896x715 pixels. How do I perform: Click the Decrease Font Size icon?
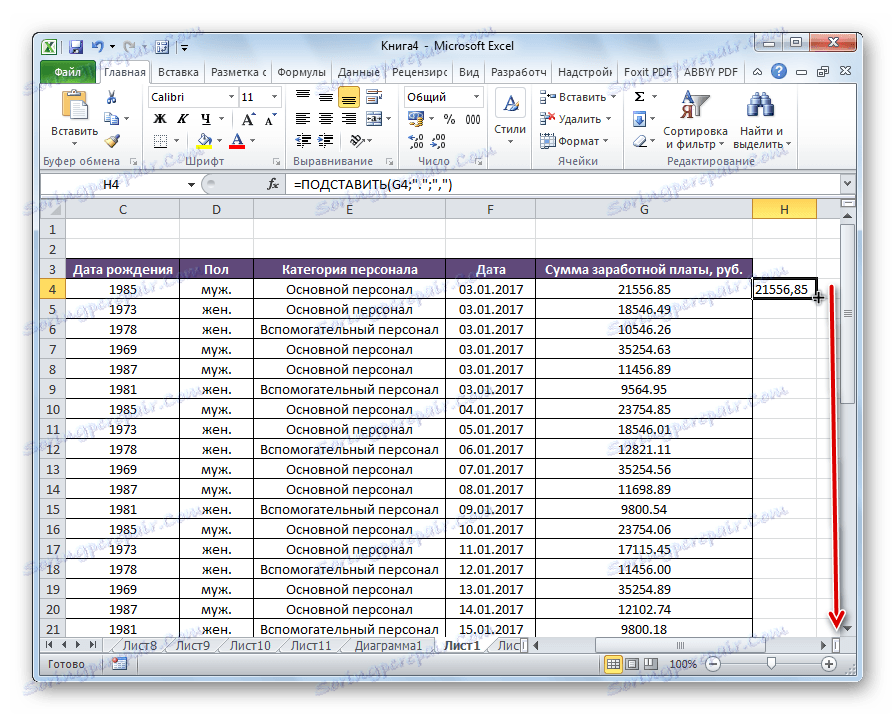point(270,119)
